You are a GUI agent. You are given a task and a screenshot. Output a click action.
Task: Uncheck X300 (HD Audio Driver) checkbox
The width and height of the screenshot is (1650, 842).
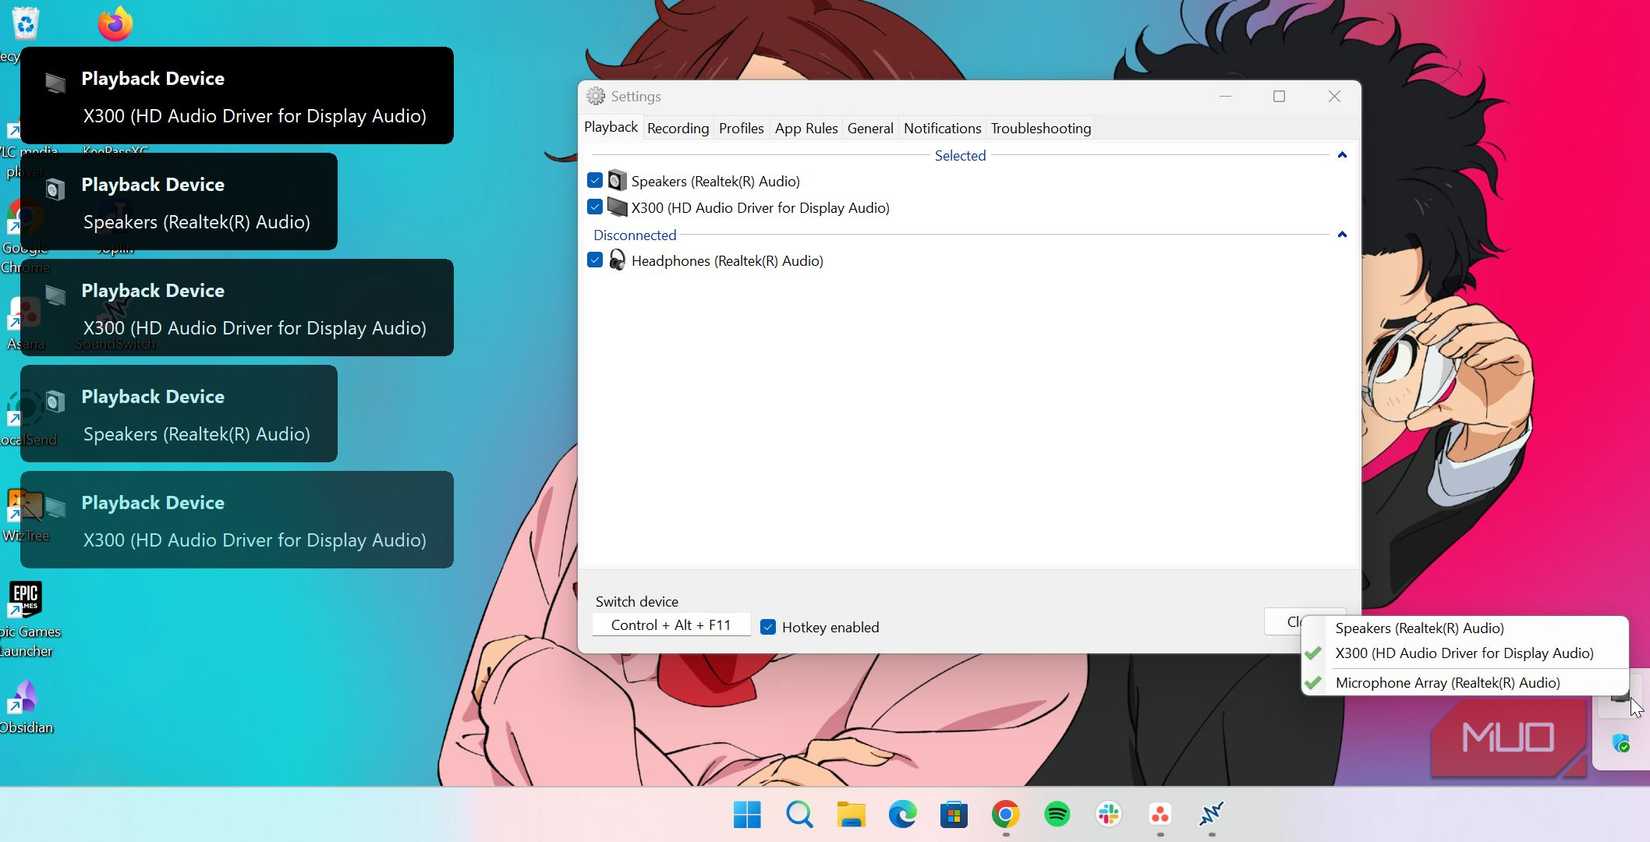pos(595,207)
